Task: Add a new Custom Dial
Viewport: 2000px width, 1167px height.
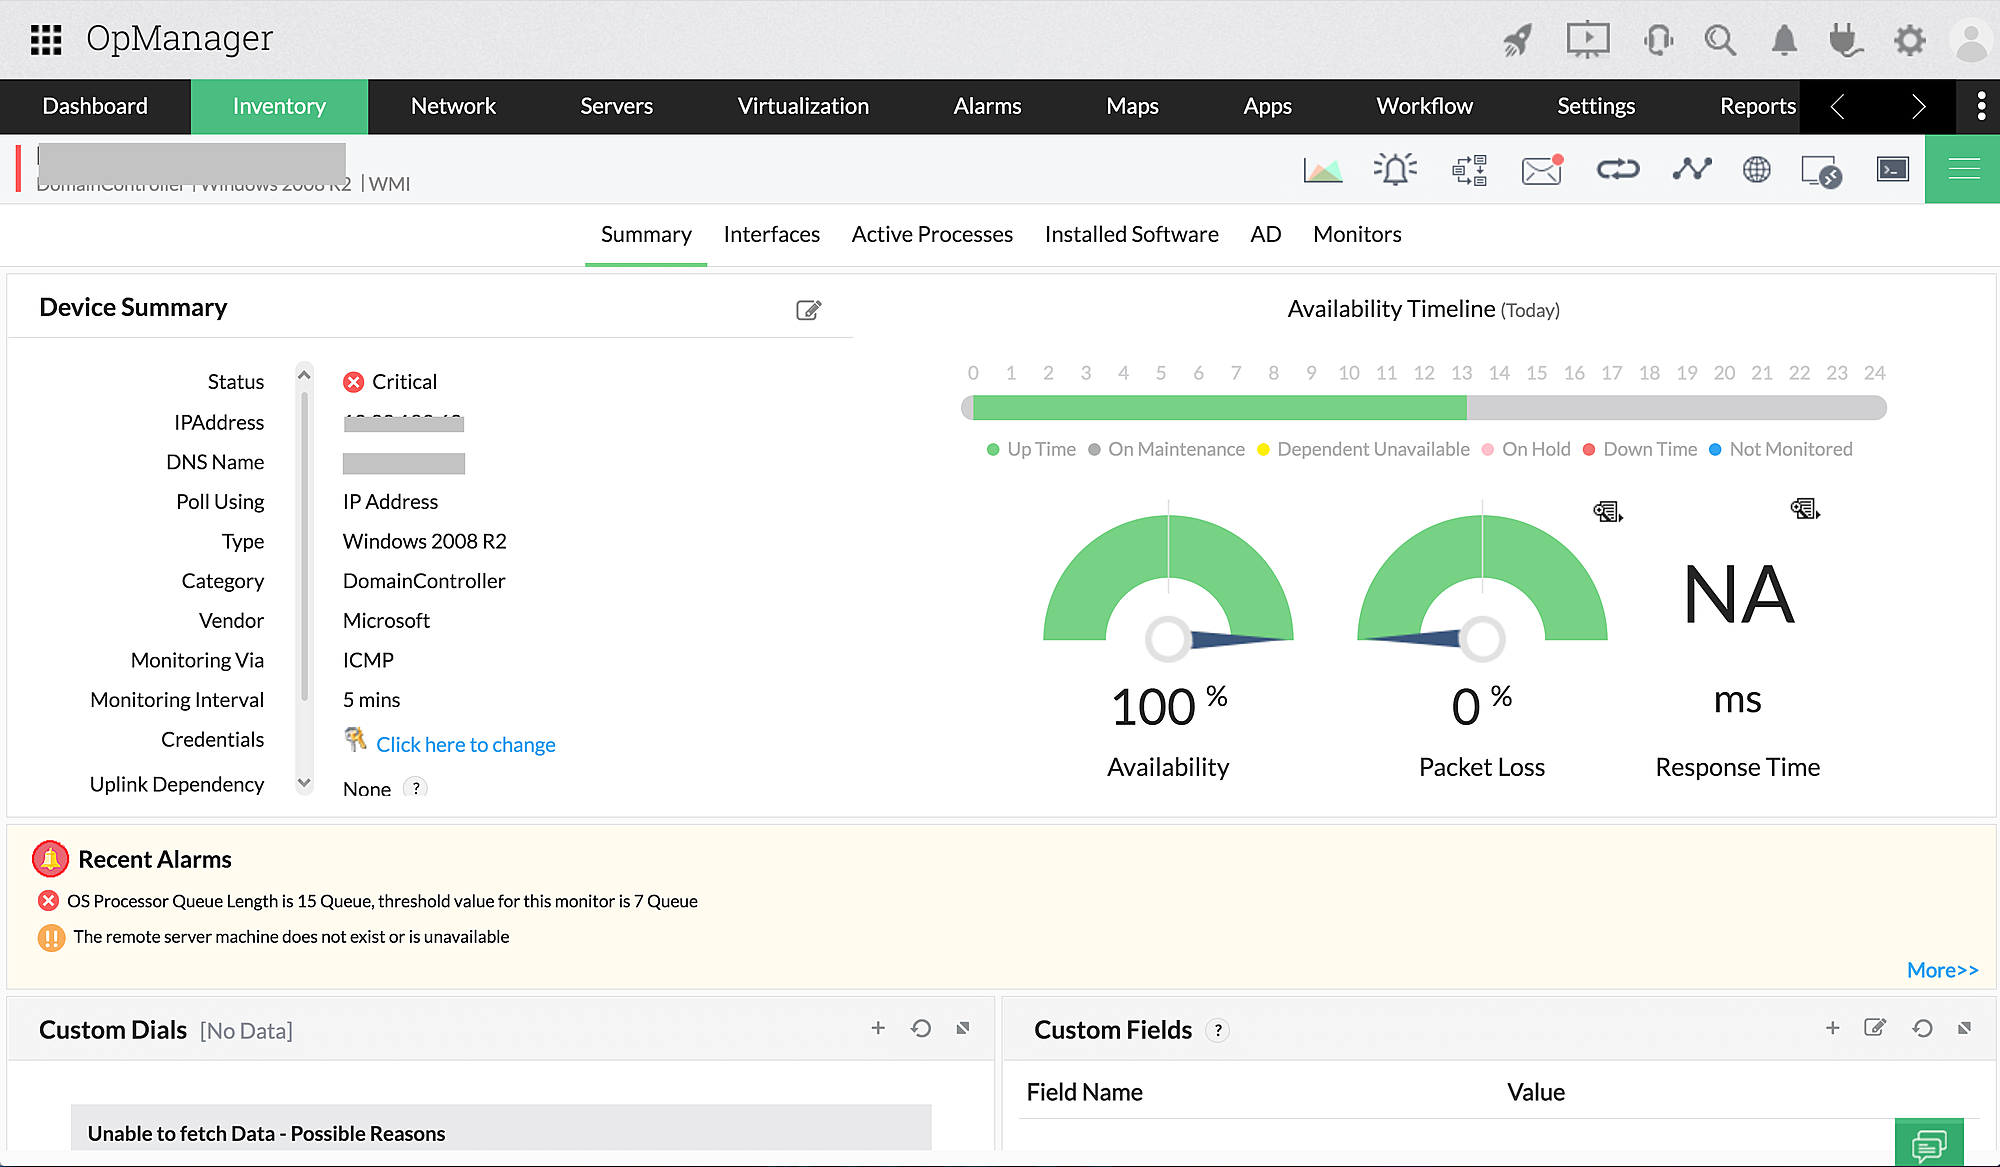Action: pyautogui.click(x=878, y=1028)
